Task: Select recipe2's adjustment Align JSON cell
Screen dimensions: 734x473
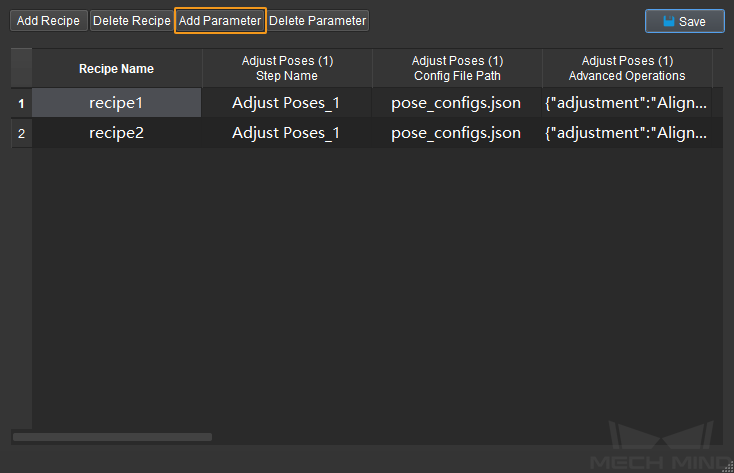Action: 627,133
